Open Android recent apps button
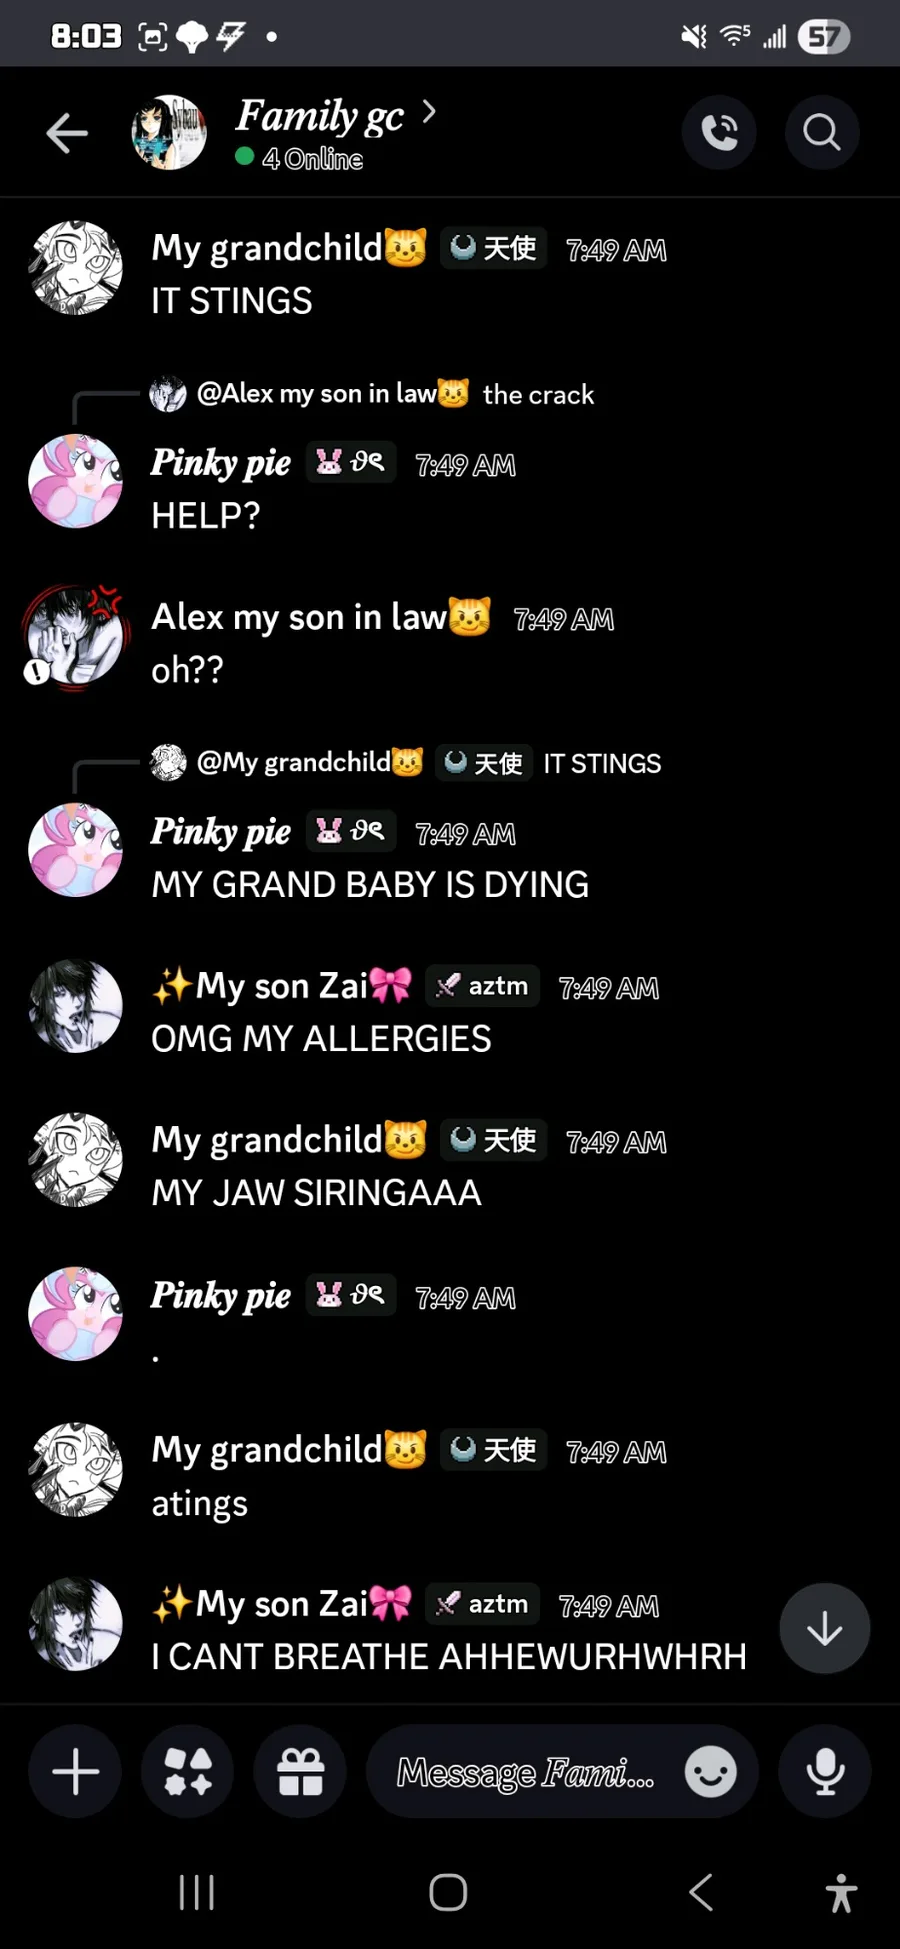The height and width of the screenshot is (1949, 900). coord(197,1892)
